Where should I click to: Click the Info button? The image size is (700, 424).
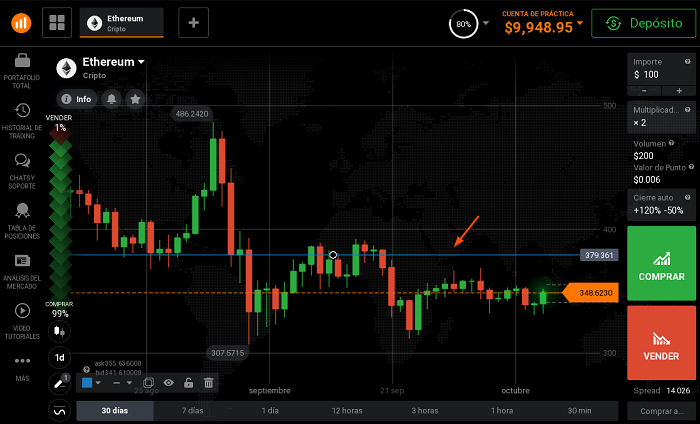pos(76,99)
